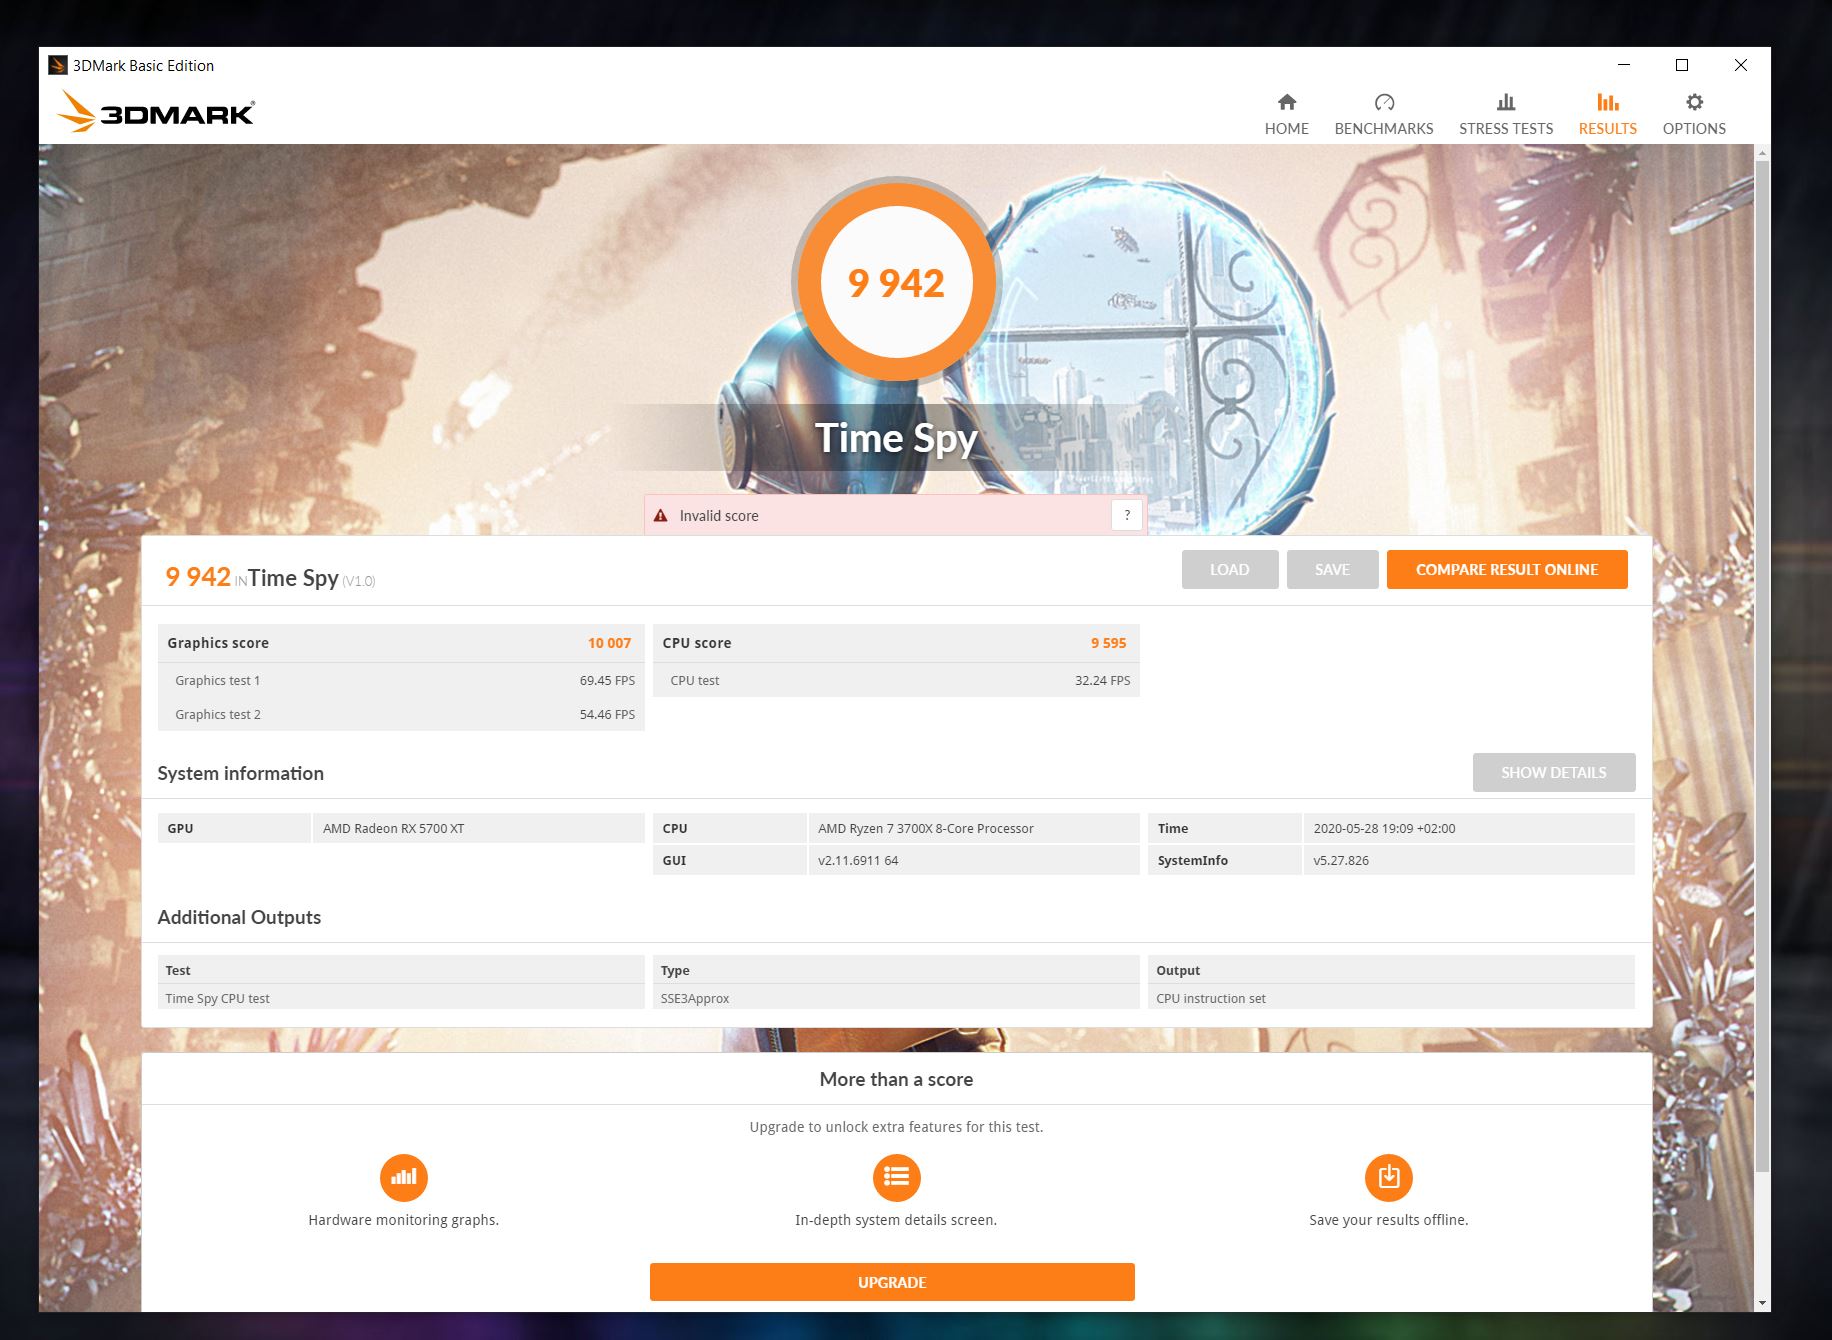Click the Options gear icon

pos(1694,102)
